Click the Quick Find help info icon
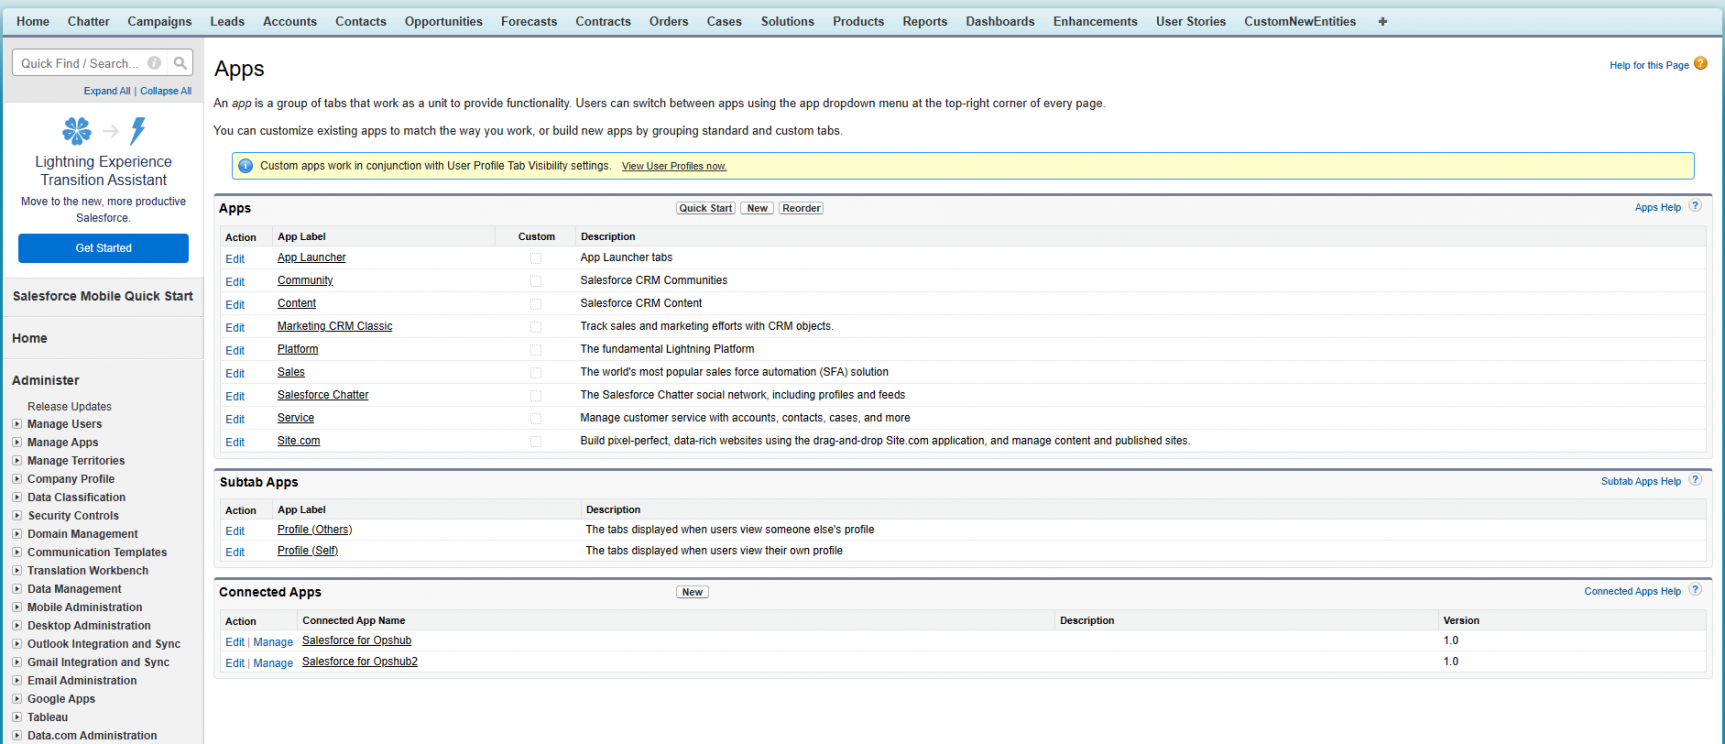The image size is (1725, 744). coord(154,63)
